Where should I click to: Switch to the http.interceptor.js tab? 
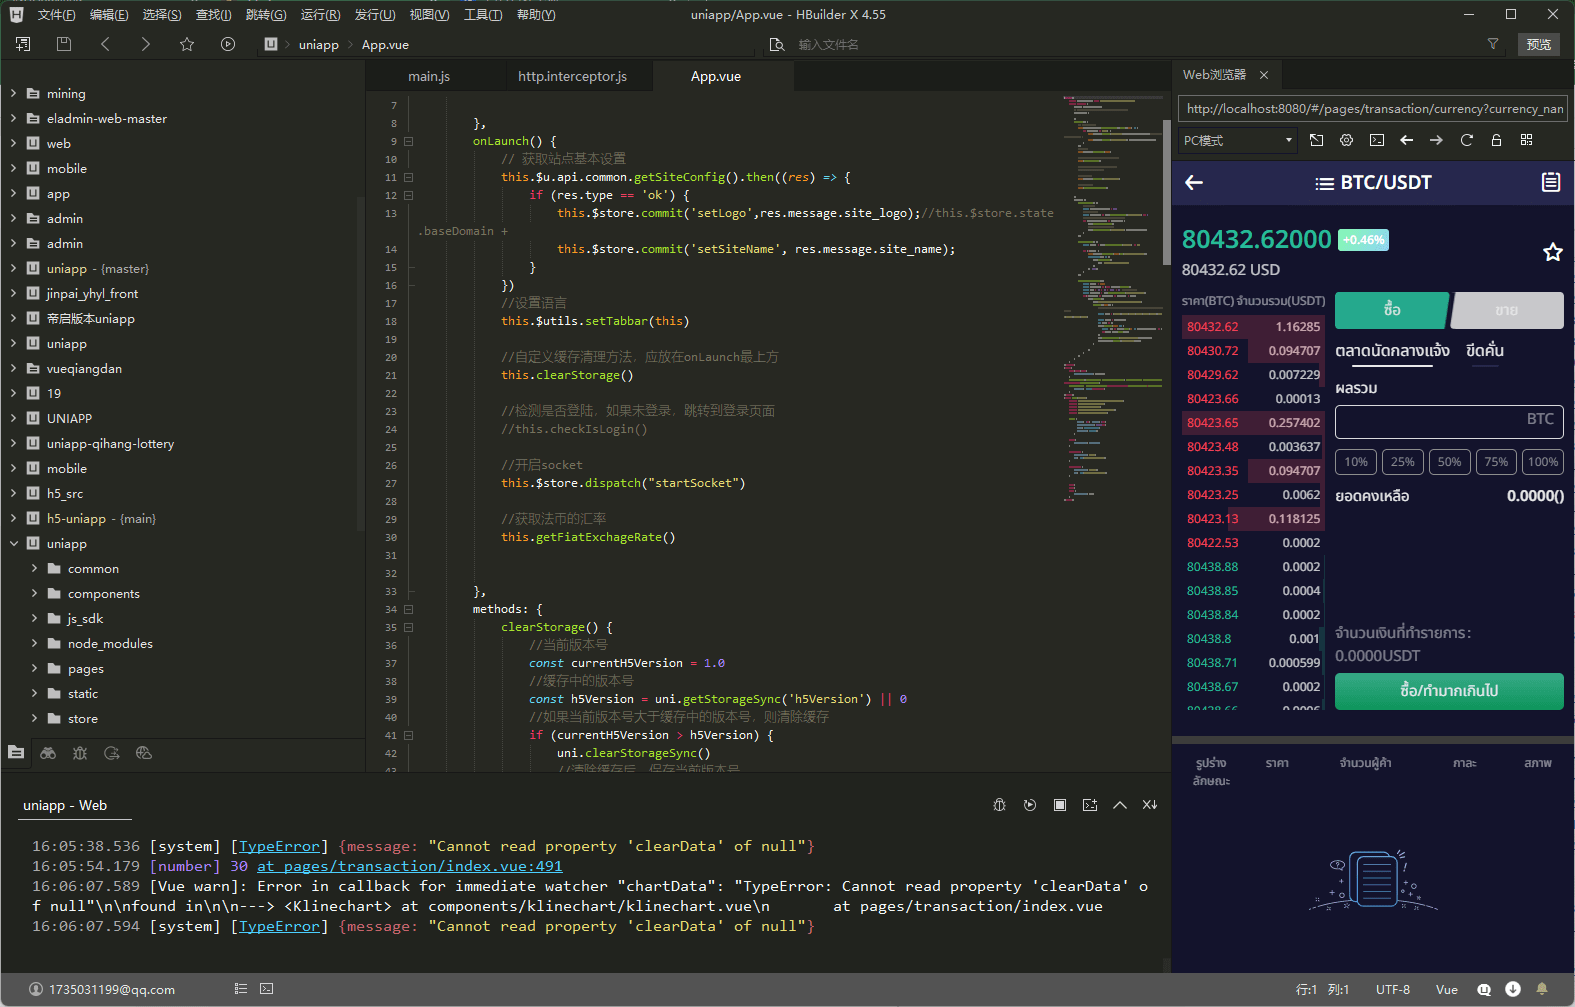(x=572, y=77)
